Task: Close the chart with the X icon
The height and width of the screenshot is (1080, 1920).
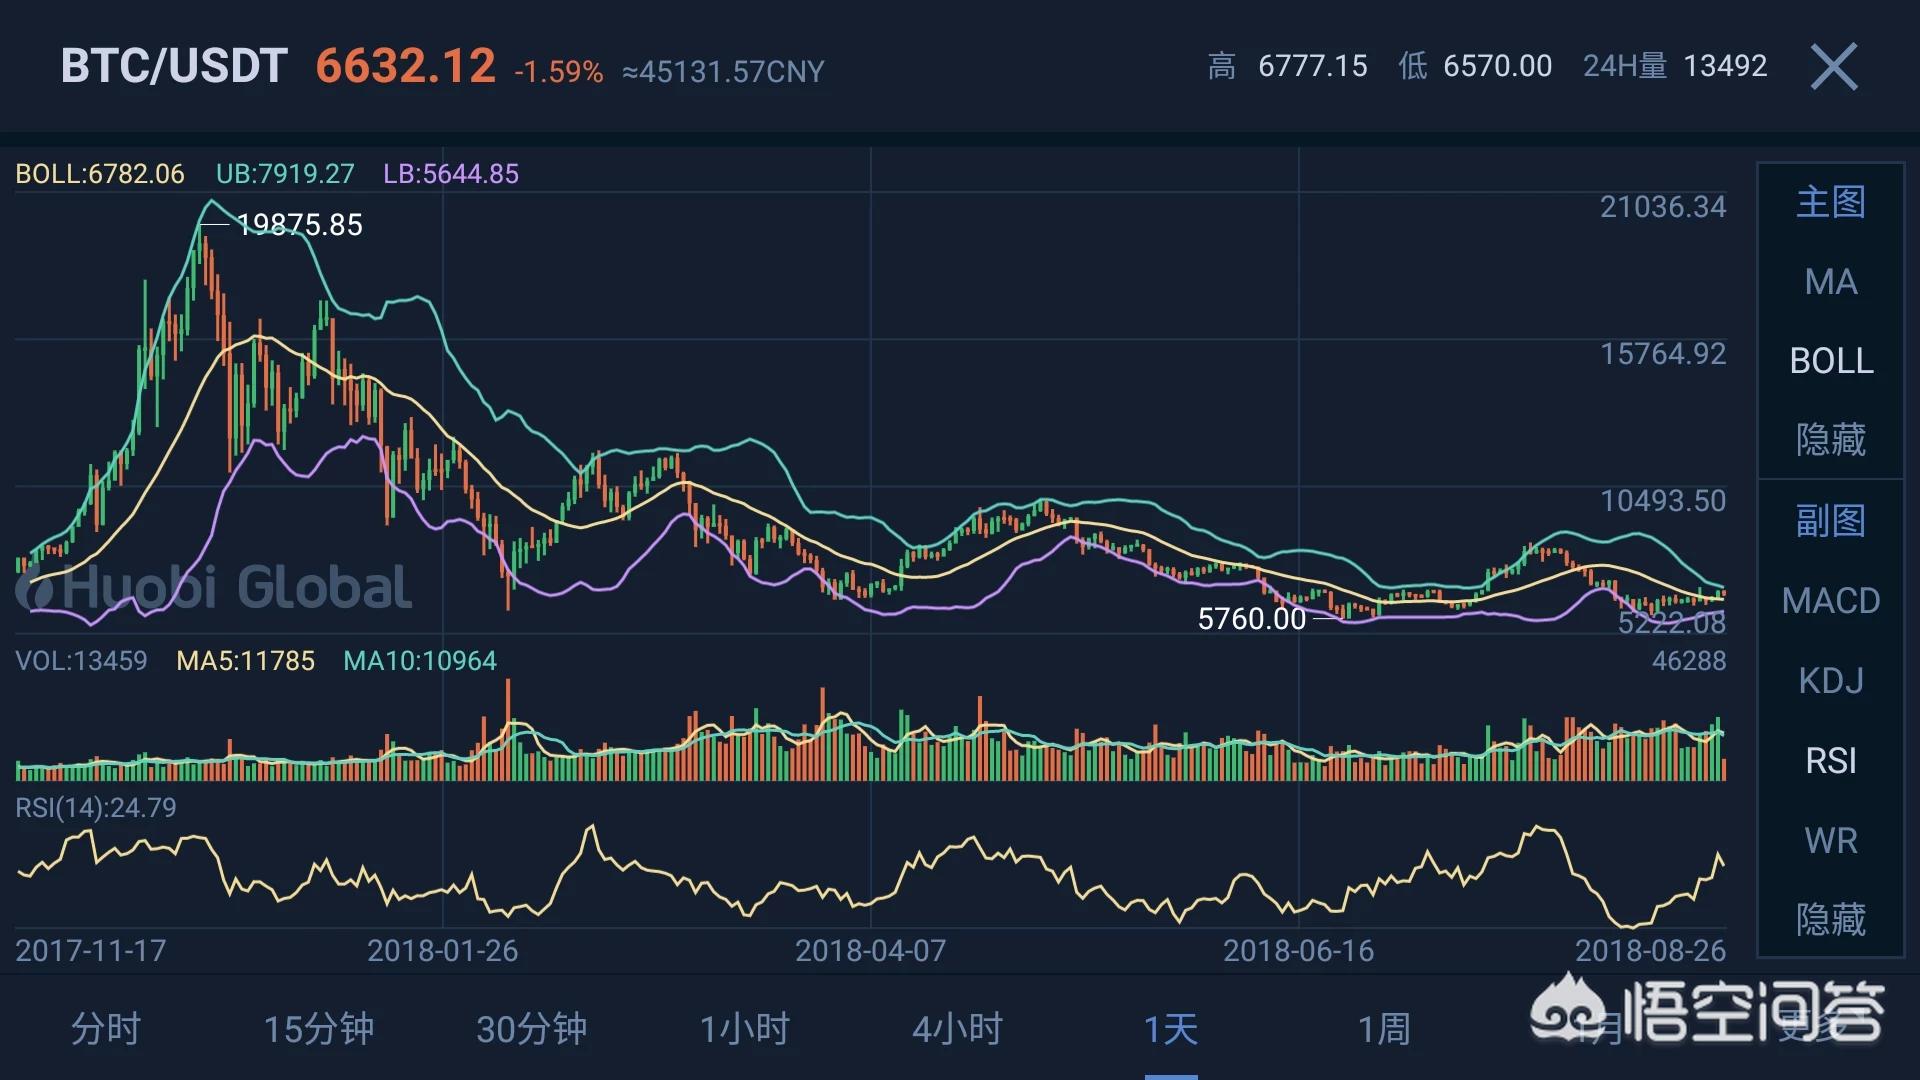Action: 1834,67
